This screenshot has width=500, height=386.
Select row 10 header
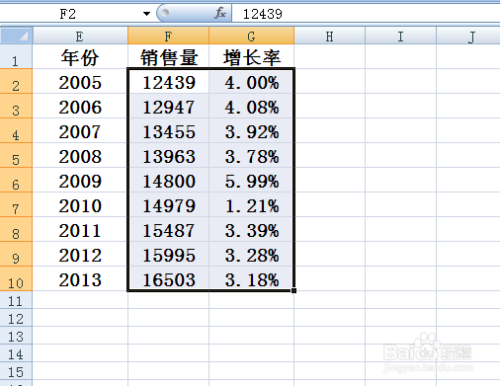[16, 279]
